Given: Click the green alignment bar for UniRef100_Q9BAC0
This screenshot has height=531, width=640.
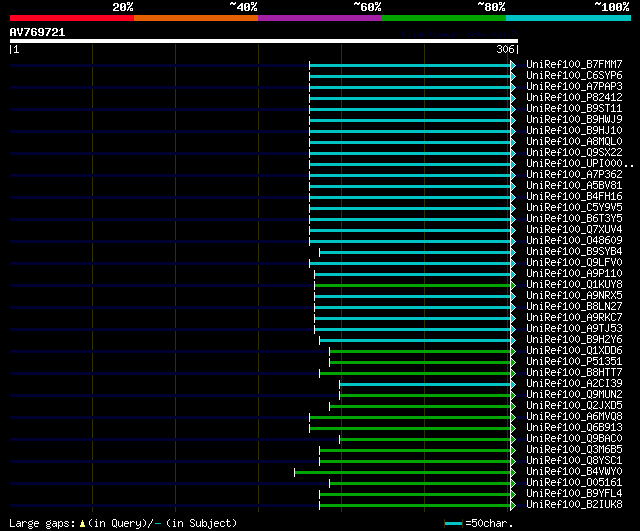Looking at the screenshot, I should 425,440.
